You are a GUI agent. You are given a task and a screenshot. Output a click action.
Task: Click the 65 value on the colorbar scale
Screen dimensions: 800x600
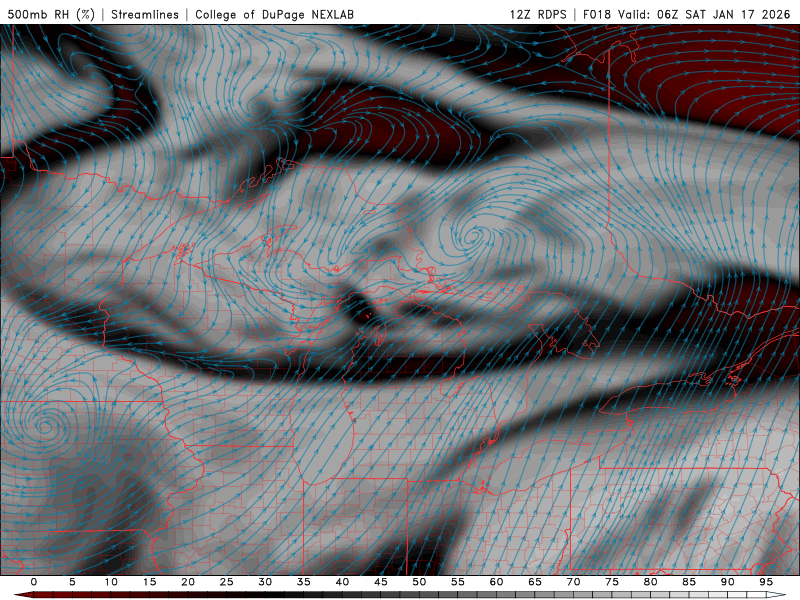click(x=535, y=582)
